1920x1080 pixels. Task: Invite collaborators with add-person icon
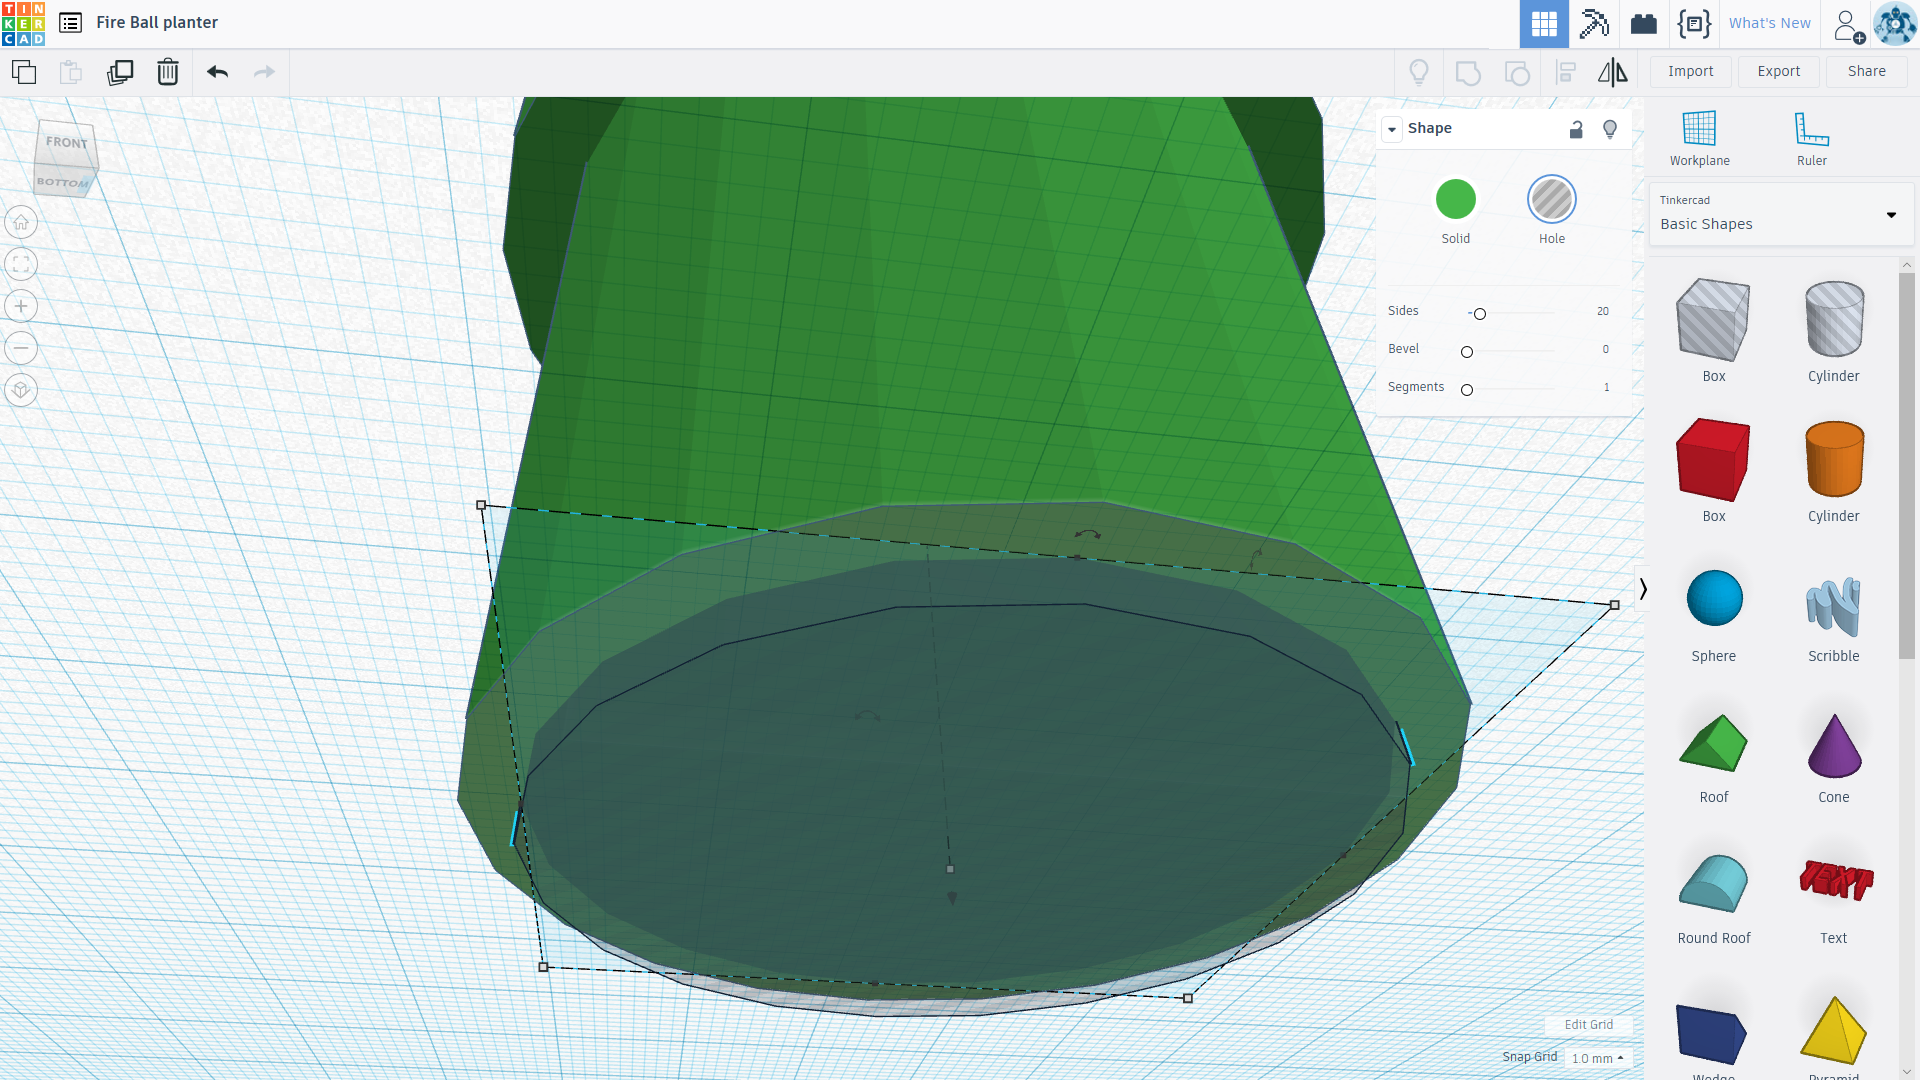1849,25
